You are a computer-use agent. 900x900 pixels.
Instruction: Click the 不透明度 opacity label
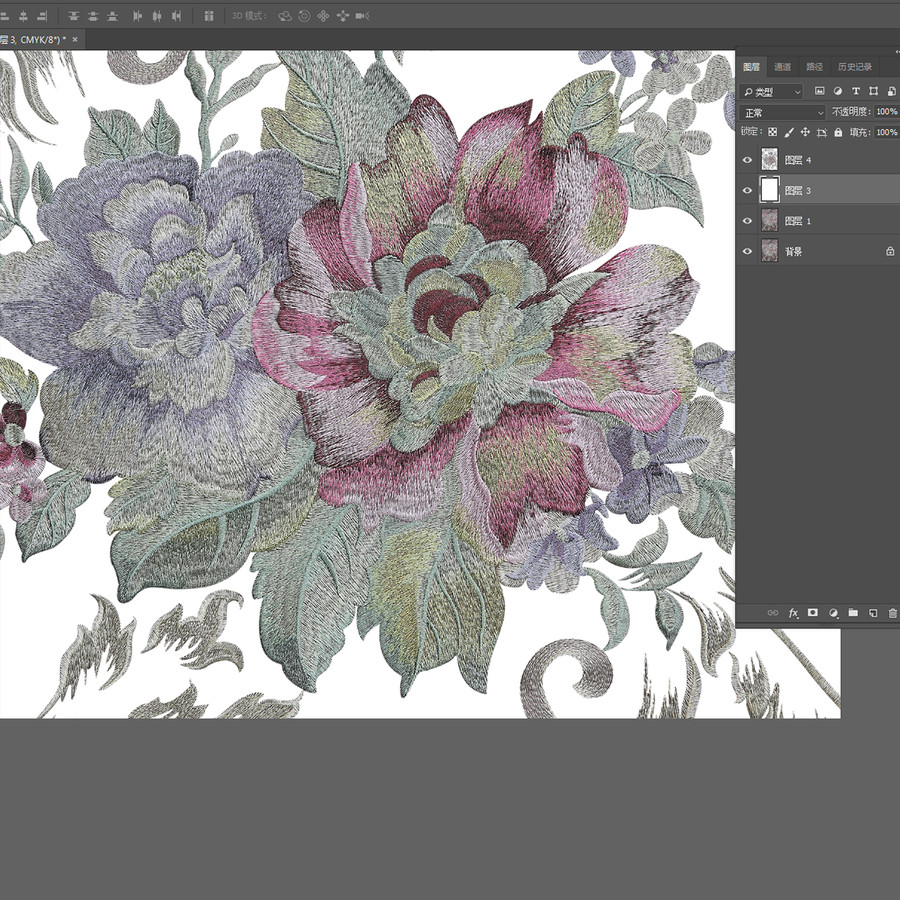point(851,112)
